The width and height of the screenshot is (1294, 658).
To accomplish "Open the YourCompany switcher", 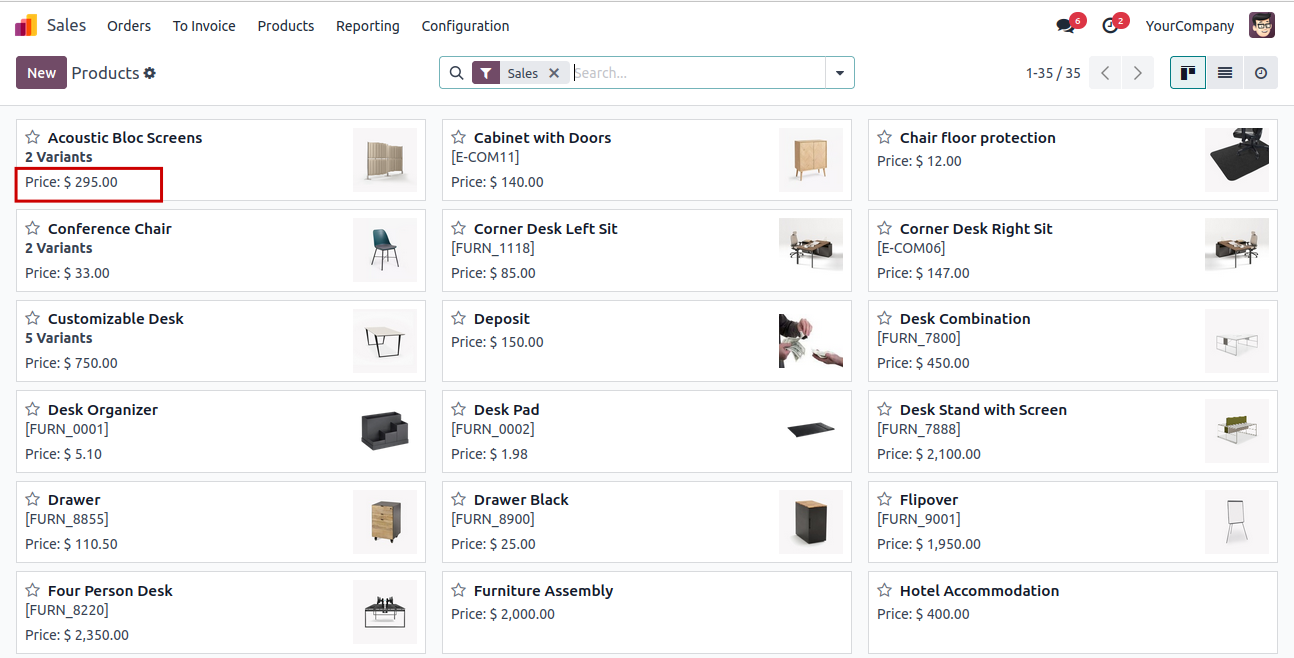I will [1190, 26].
